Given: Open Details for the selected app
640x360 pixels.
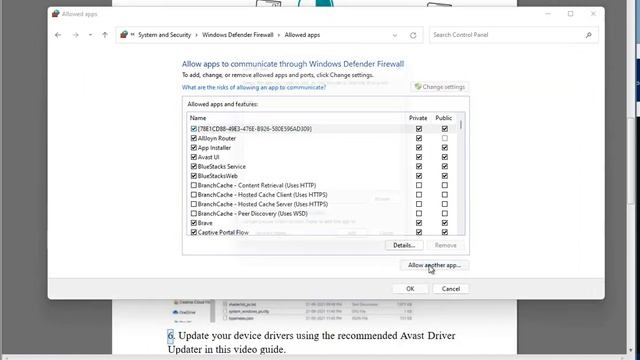Looking at the screenshot, I should point(404,245).
